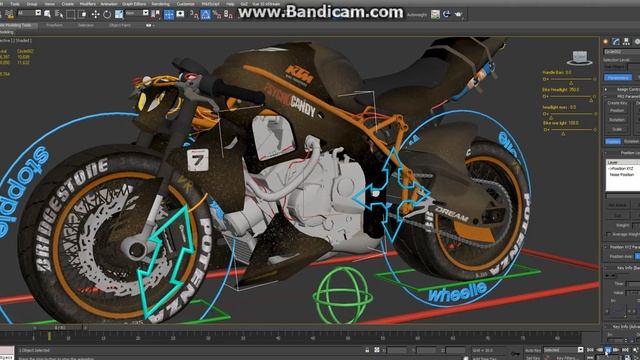
Task: Open the Create command panel tab
Action: click(605, 42)
